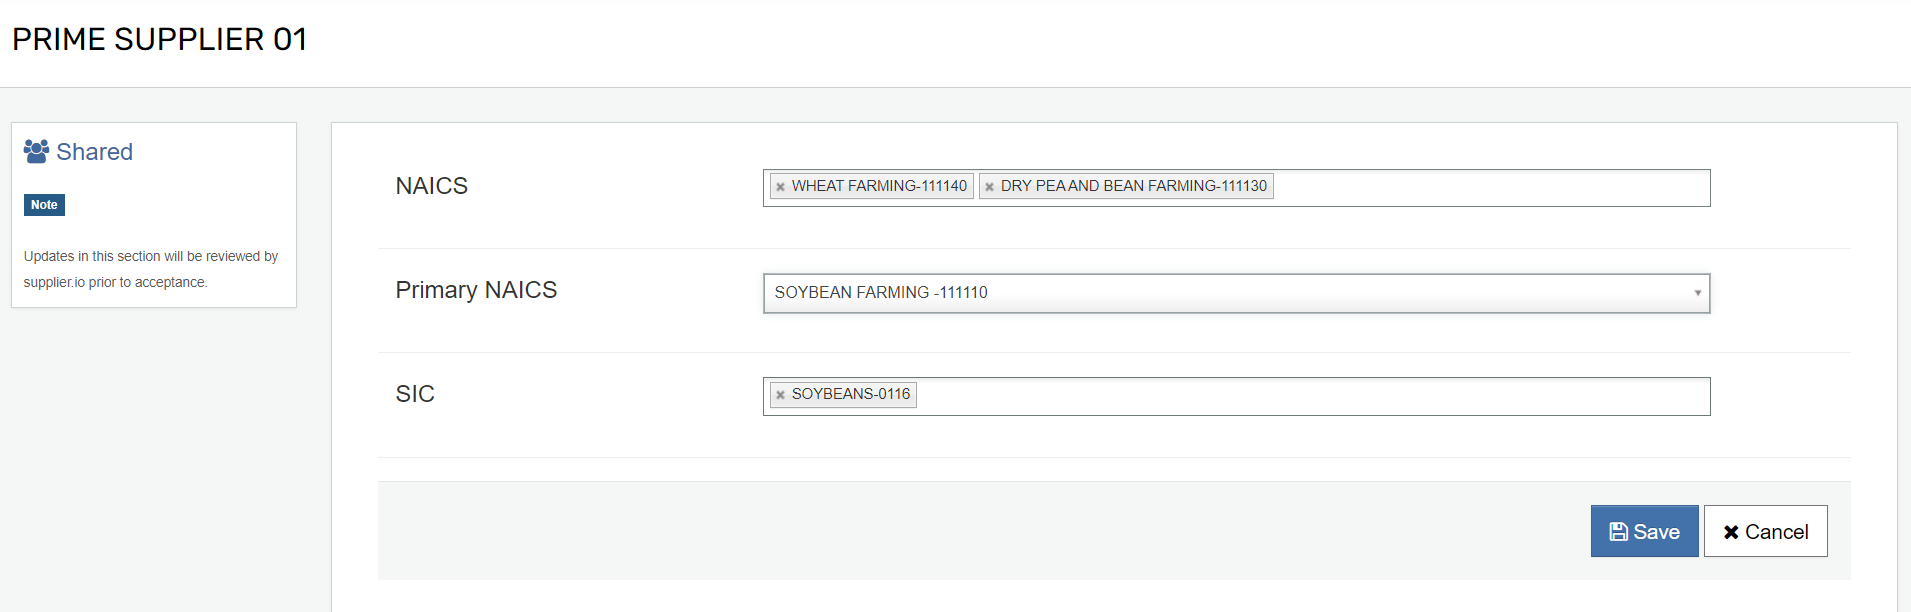Click the blue Note badge
1911x612 pixels.
[44, 205]
